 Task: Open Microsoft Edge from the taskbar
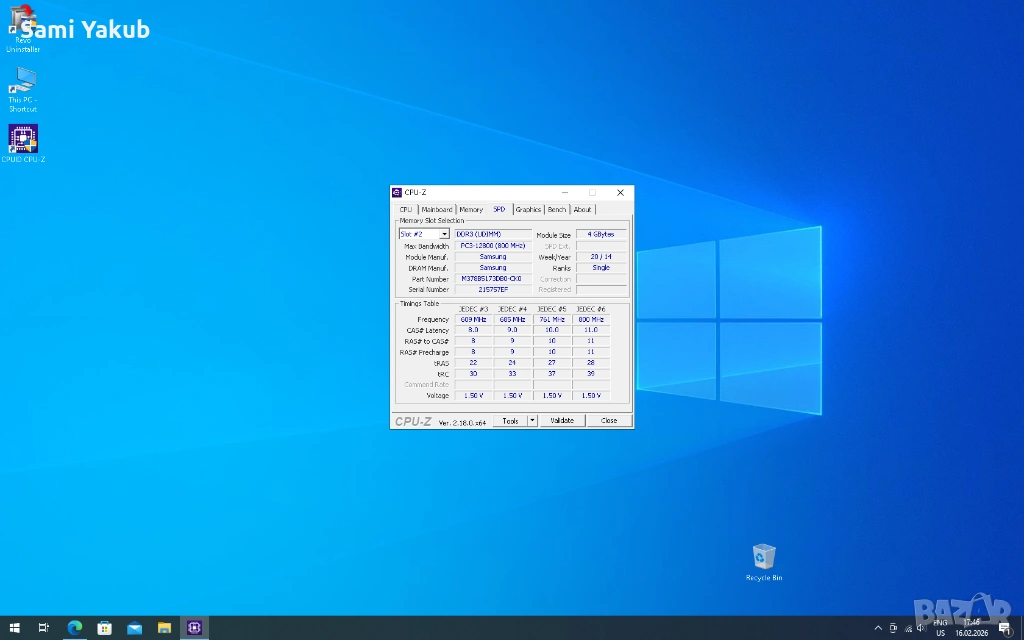point(74,628)
